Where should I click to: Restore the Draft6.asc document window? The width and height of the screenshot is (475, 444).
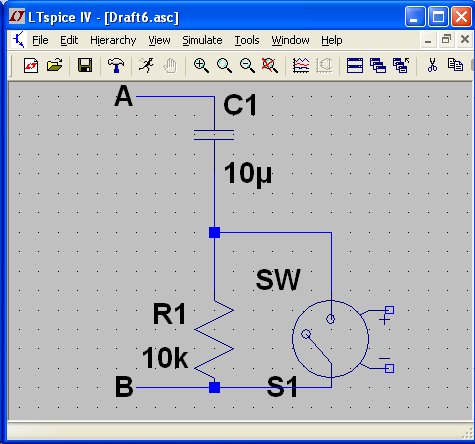(x=446, y=40)
